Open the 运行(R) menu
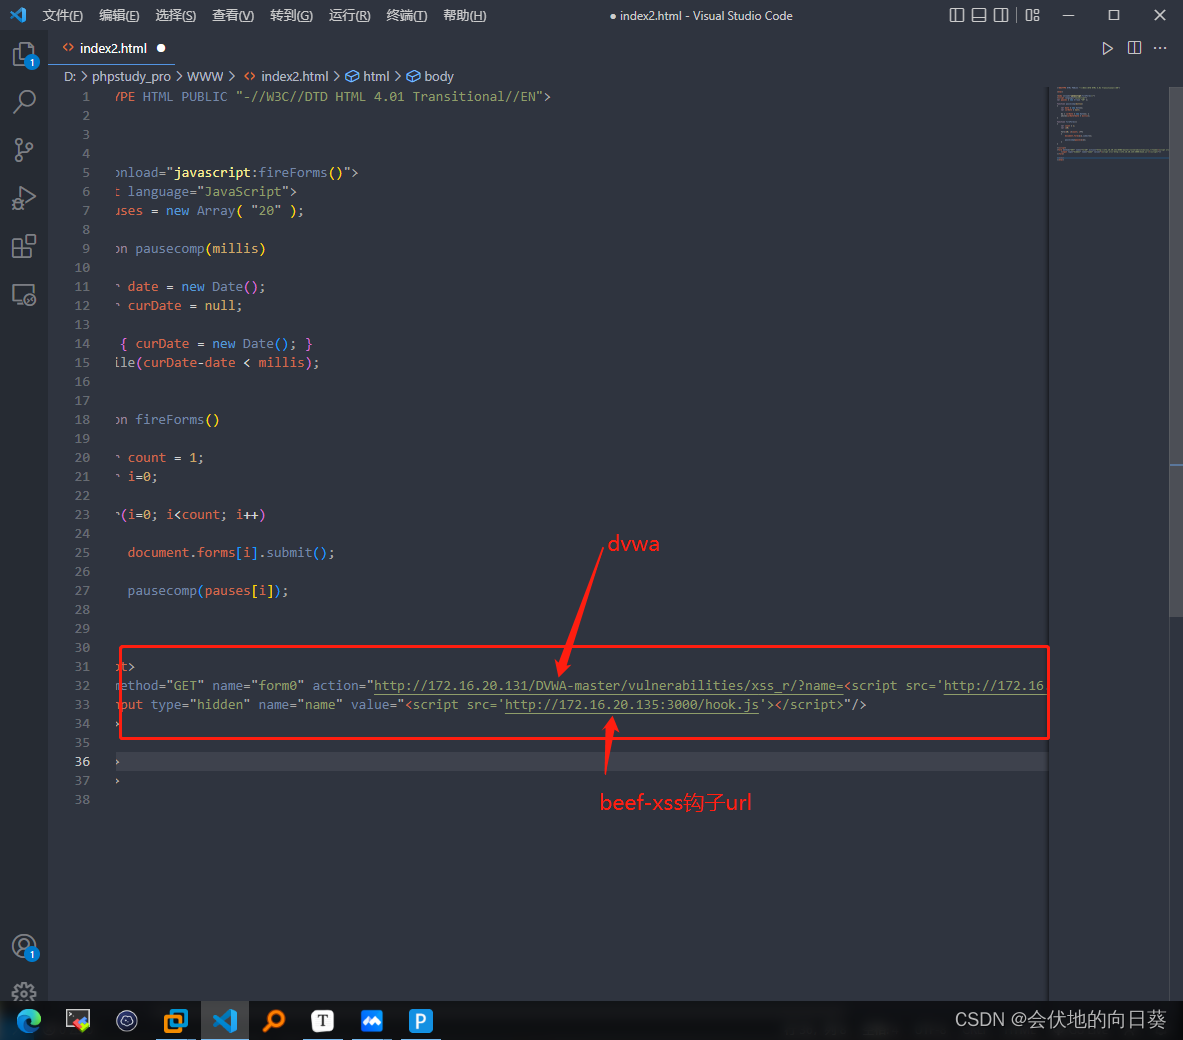Viewport: 1183px width, 1040px height. 349,15
